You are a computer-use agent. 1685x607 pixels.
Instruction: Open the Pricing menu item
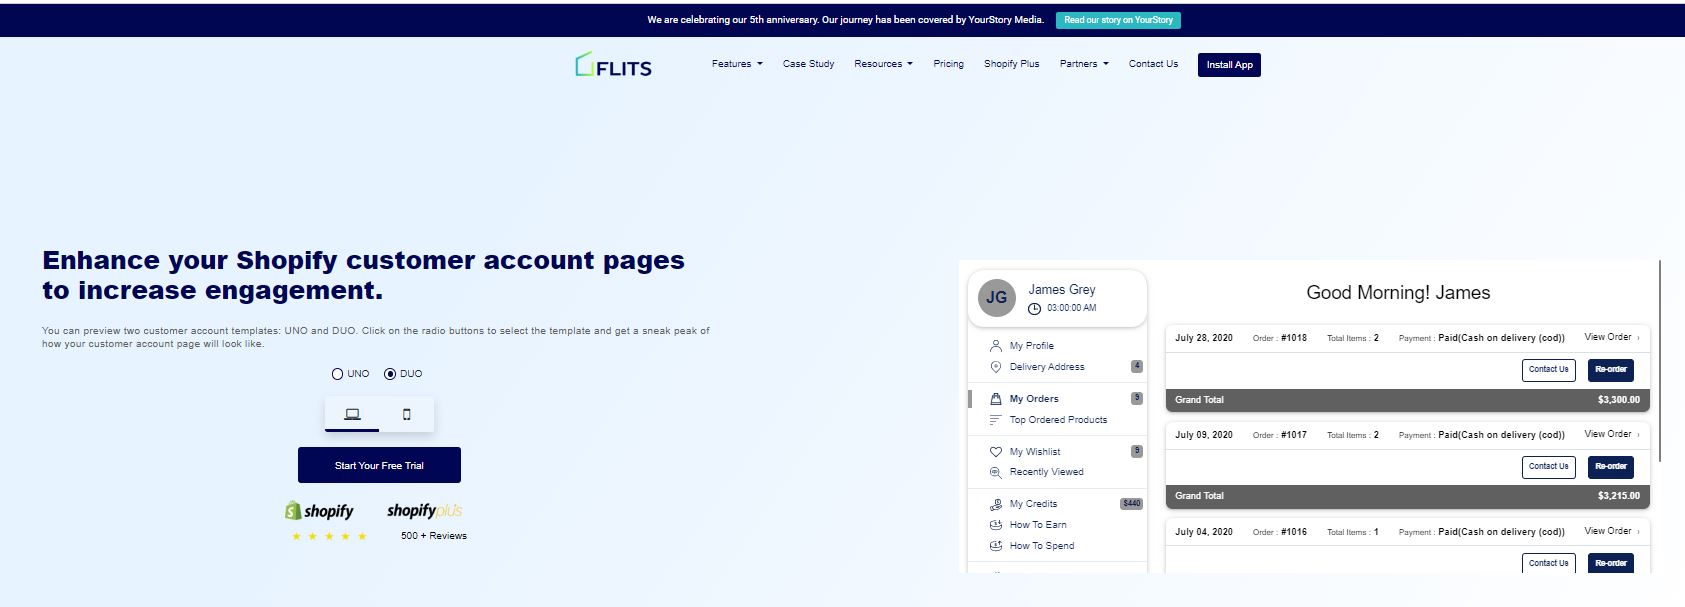948,64
